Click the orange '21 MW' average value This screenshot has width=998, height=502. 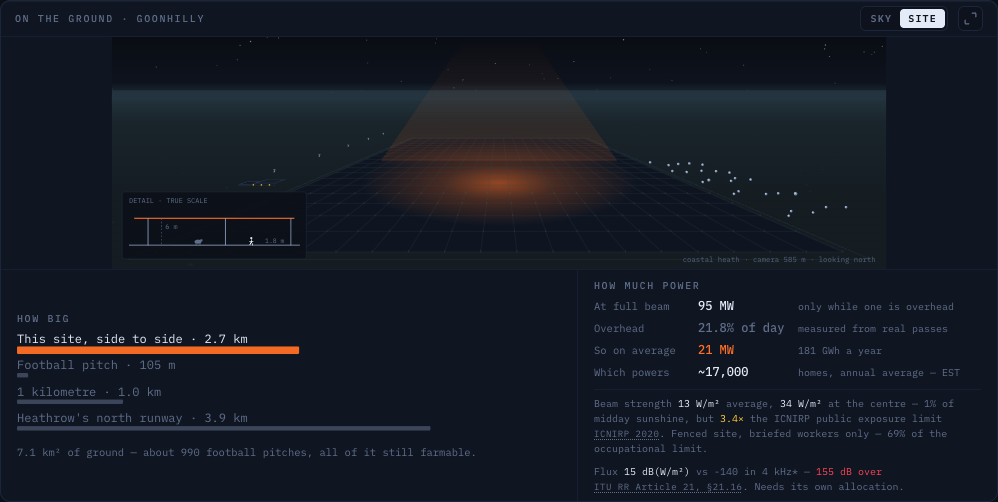[x=715, y=350]
